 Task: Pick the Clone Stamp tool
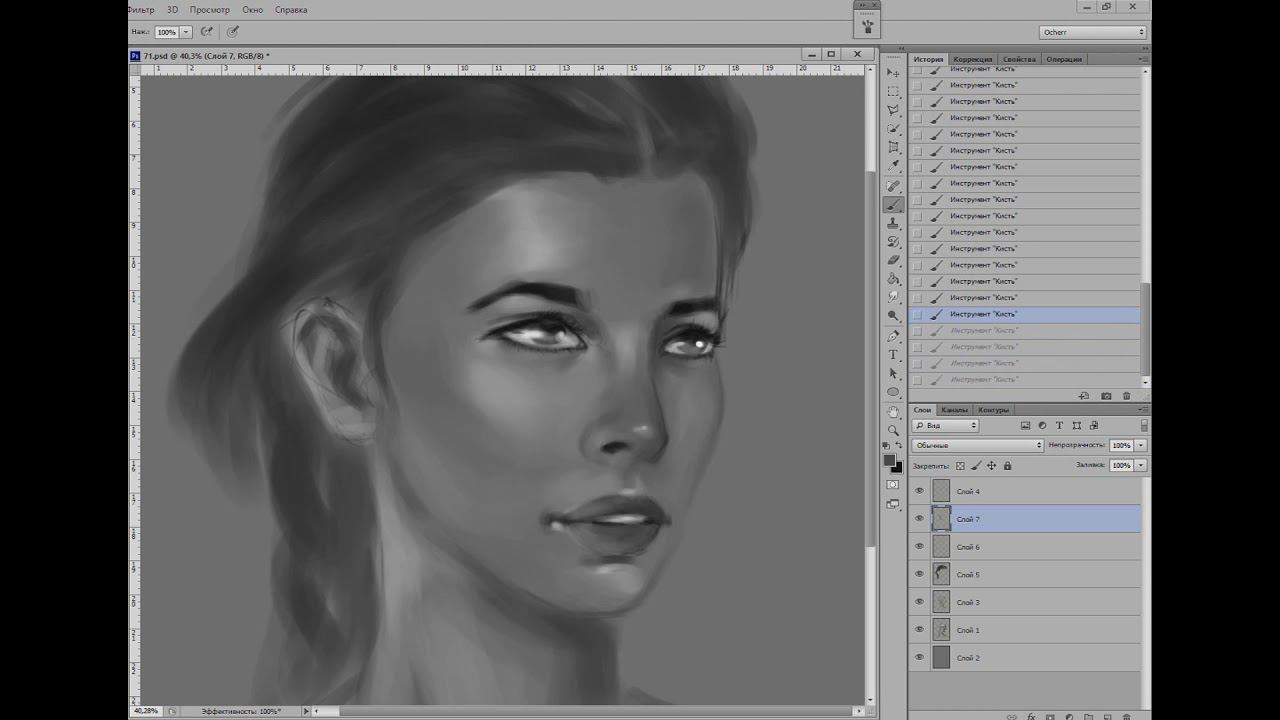coord(893,223)
